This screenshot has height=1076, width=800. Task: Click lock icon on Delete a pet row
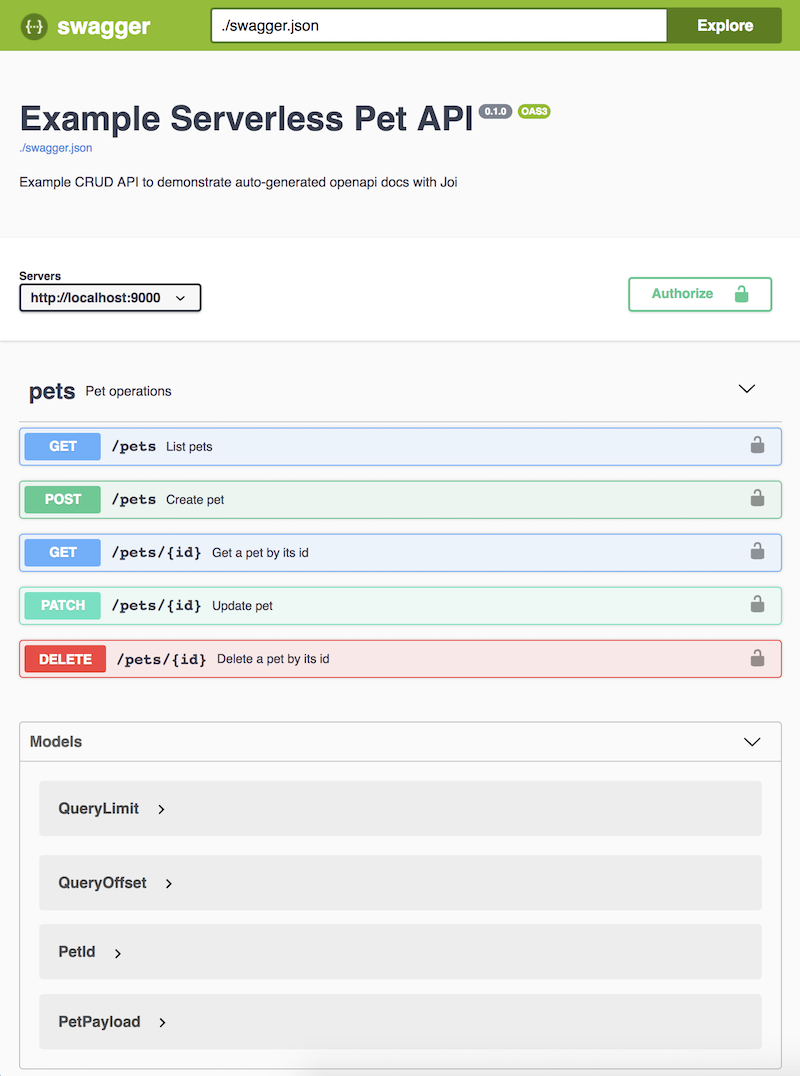tap(757, 658)
